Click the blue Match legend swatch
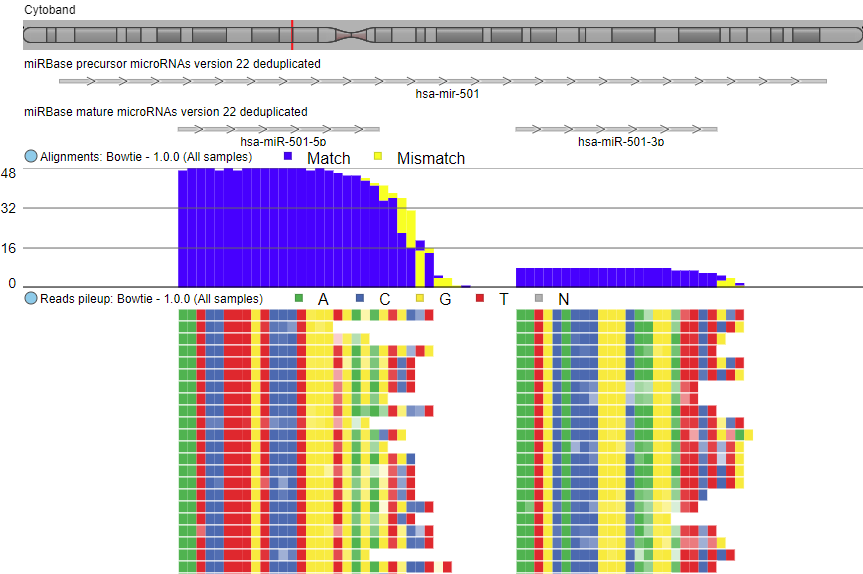 (287, 156)
